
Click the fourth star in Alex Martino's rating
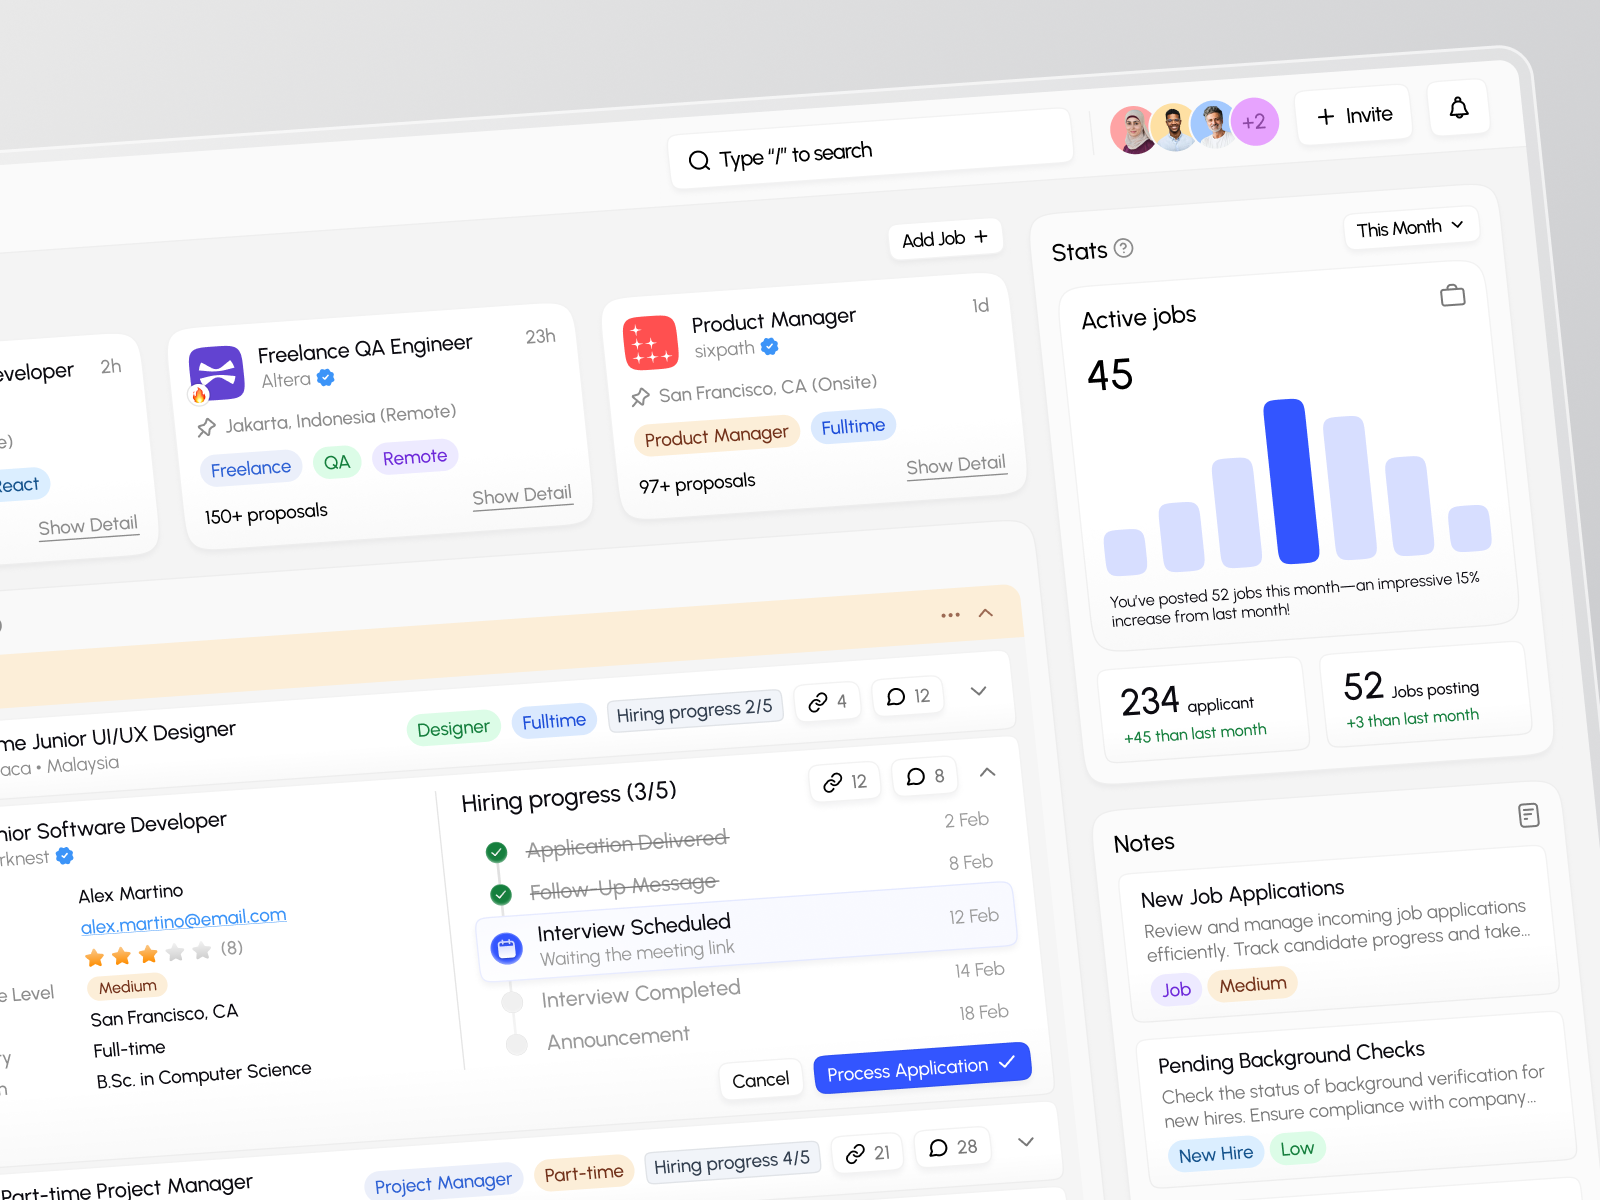[x=173, y=952]
